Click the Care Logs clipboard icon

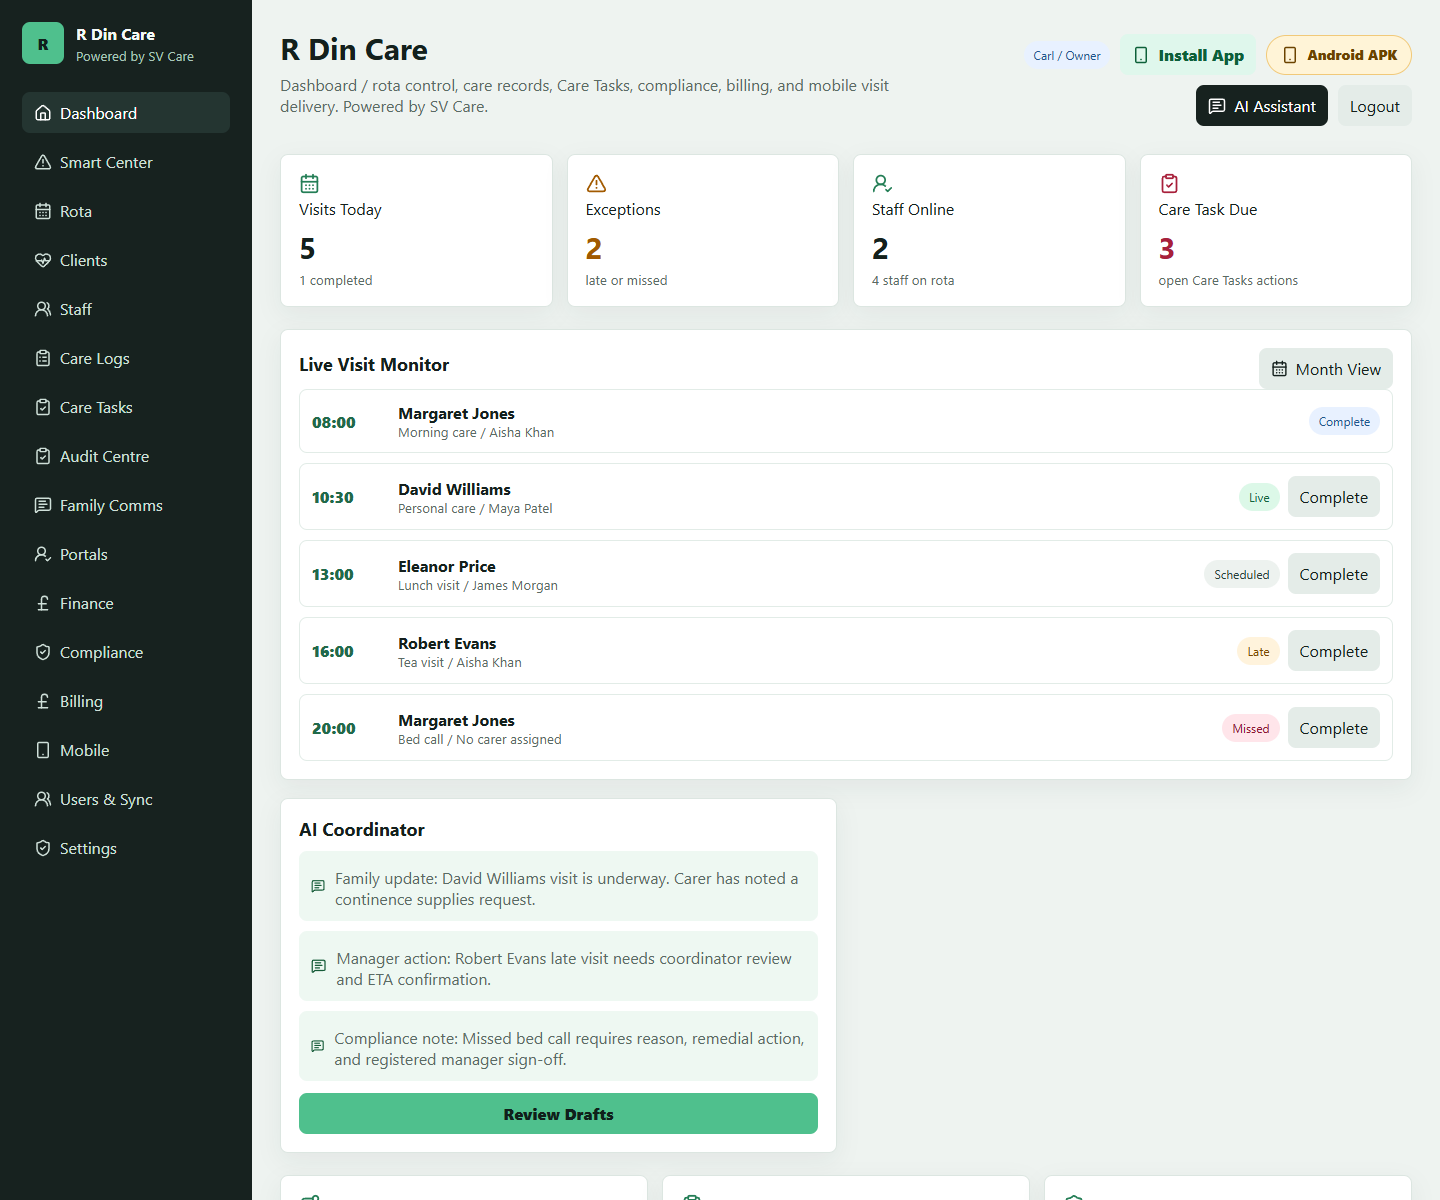(43, 358)
